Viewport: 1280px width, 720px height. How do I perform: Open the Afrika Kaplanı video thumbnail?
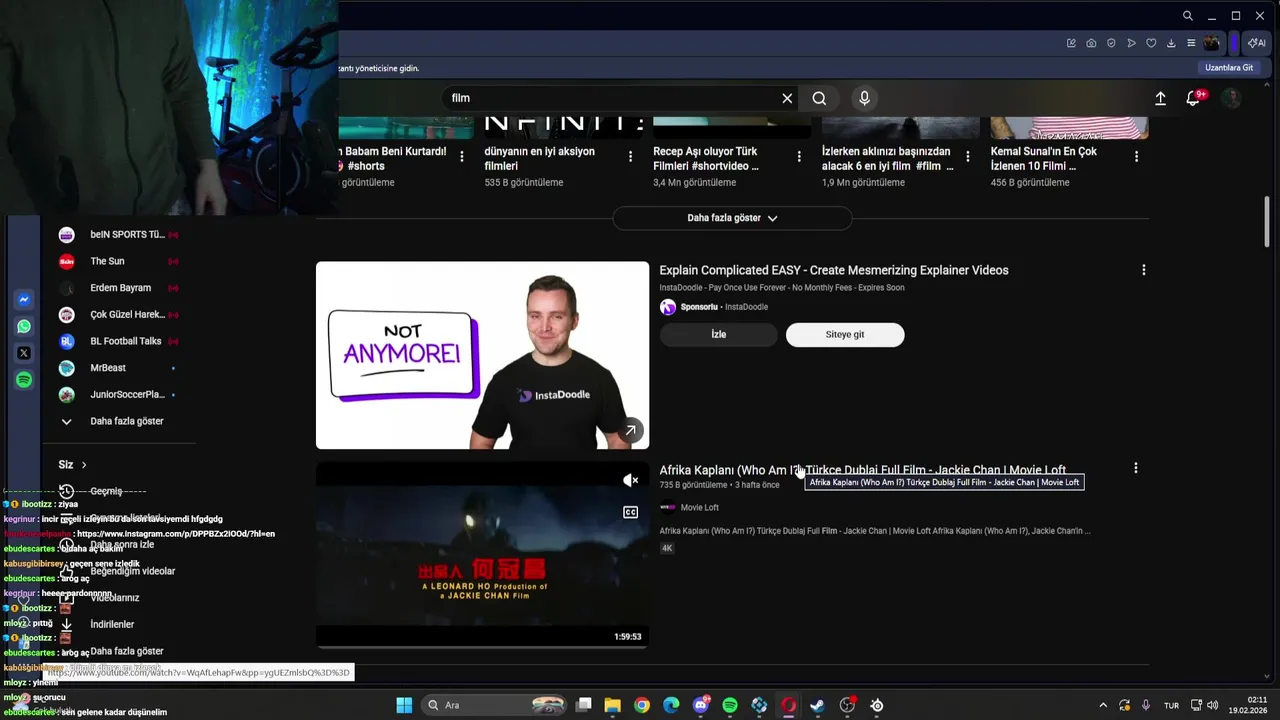[x=482, y=555]
